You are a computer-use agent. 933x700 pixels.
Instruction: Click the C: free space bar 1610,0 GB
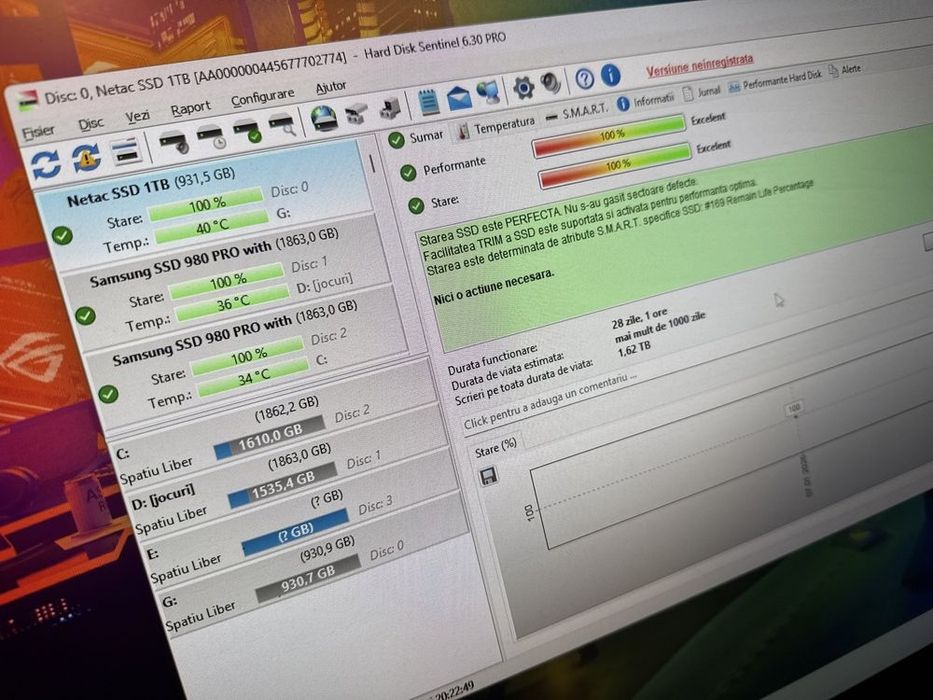(x=269, y=438)
